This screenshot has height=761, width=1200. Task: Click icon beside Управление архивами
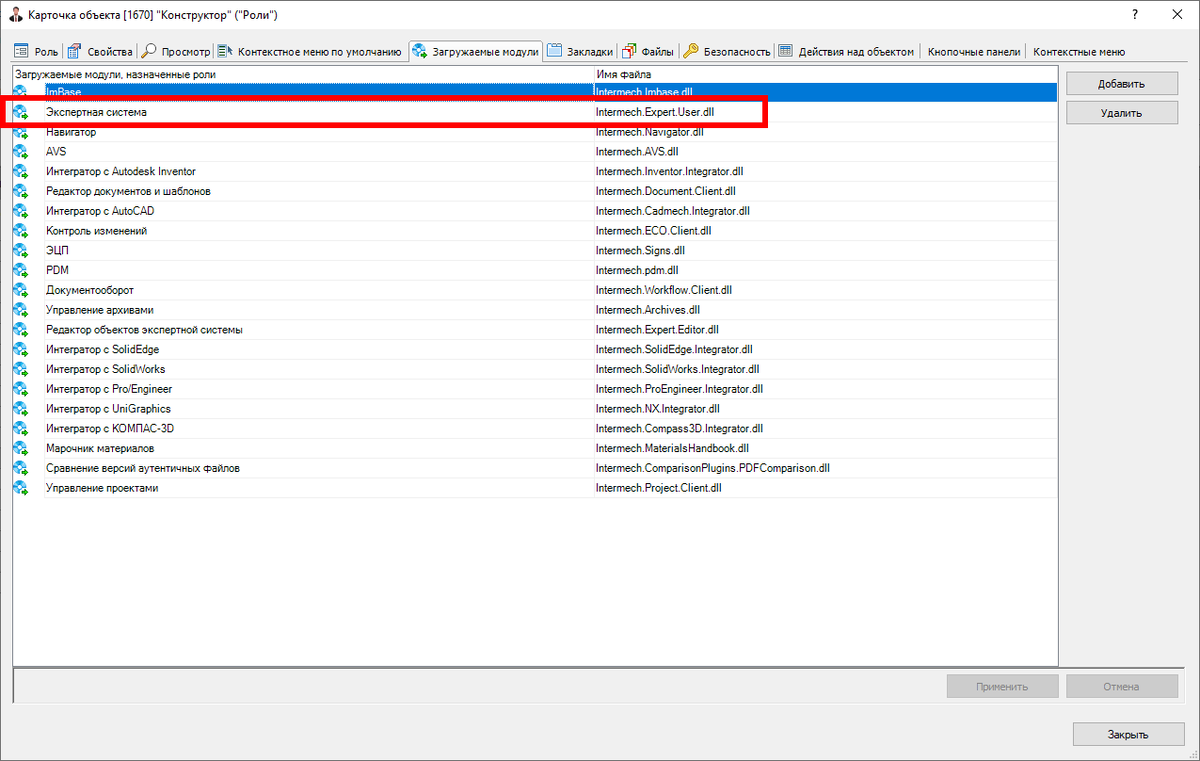click(x=21, y=310)
